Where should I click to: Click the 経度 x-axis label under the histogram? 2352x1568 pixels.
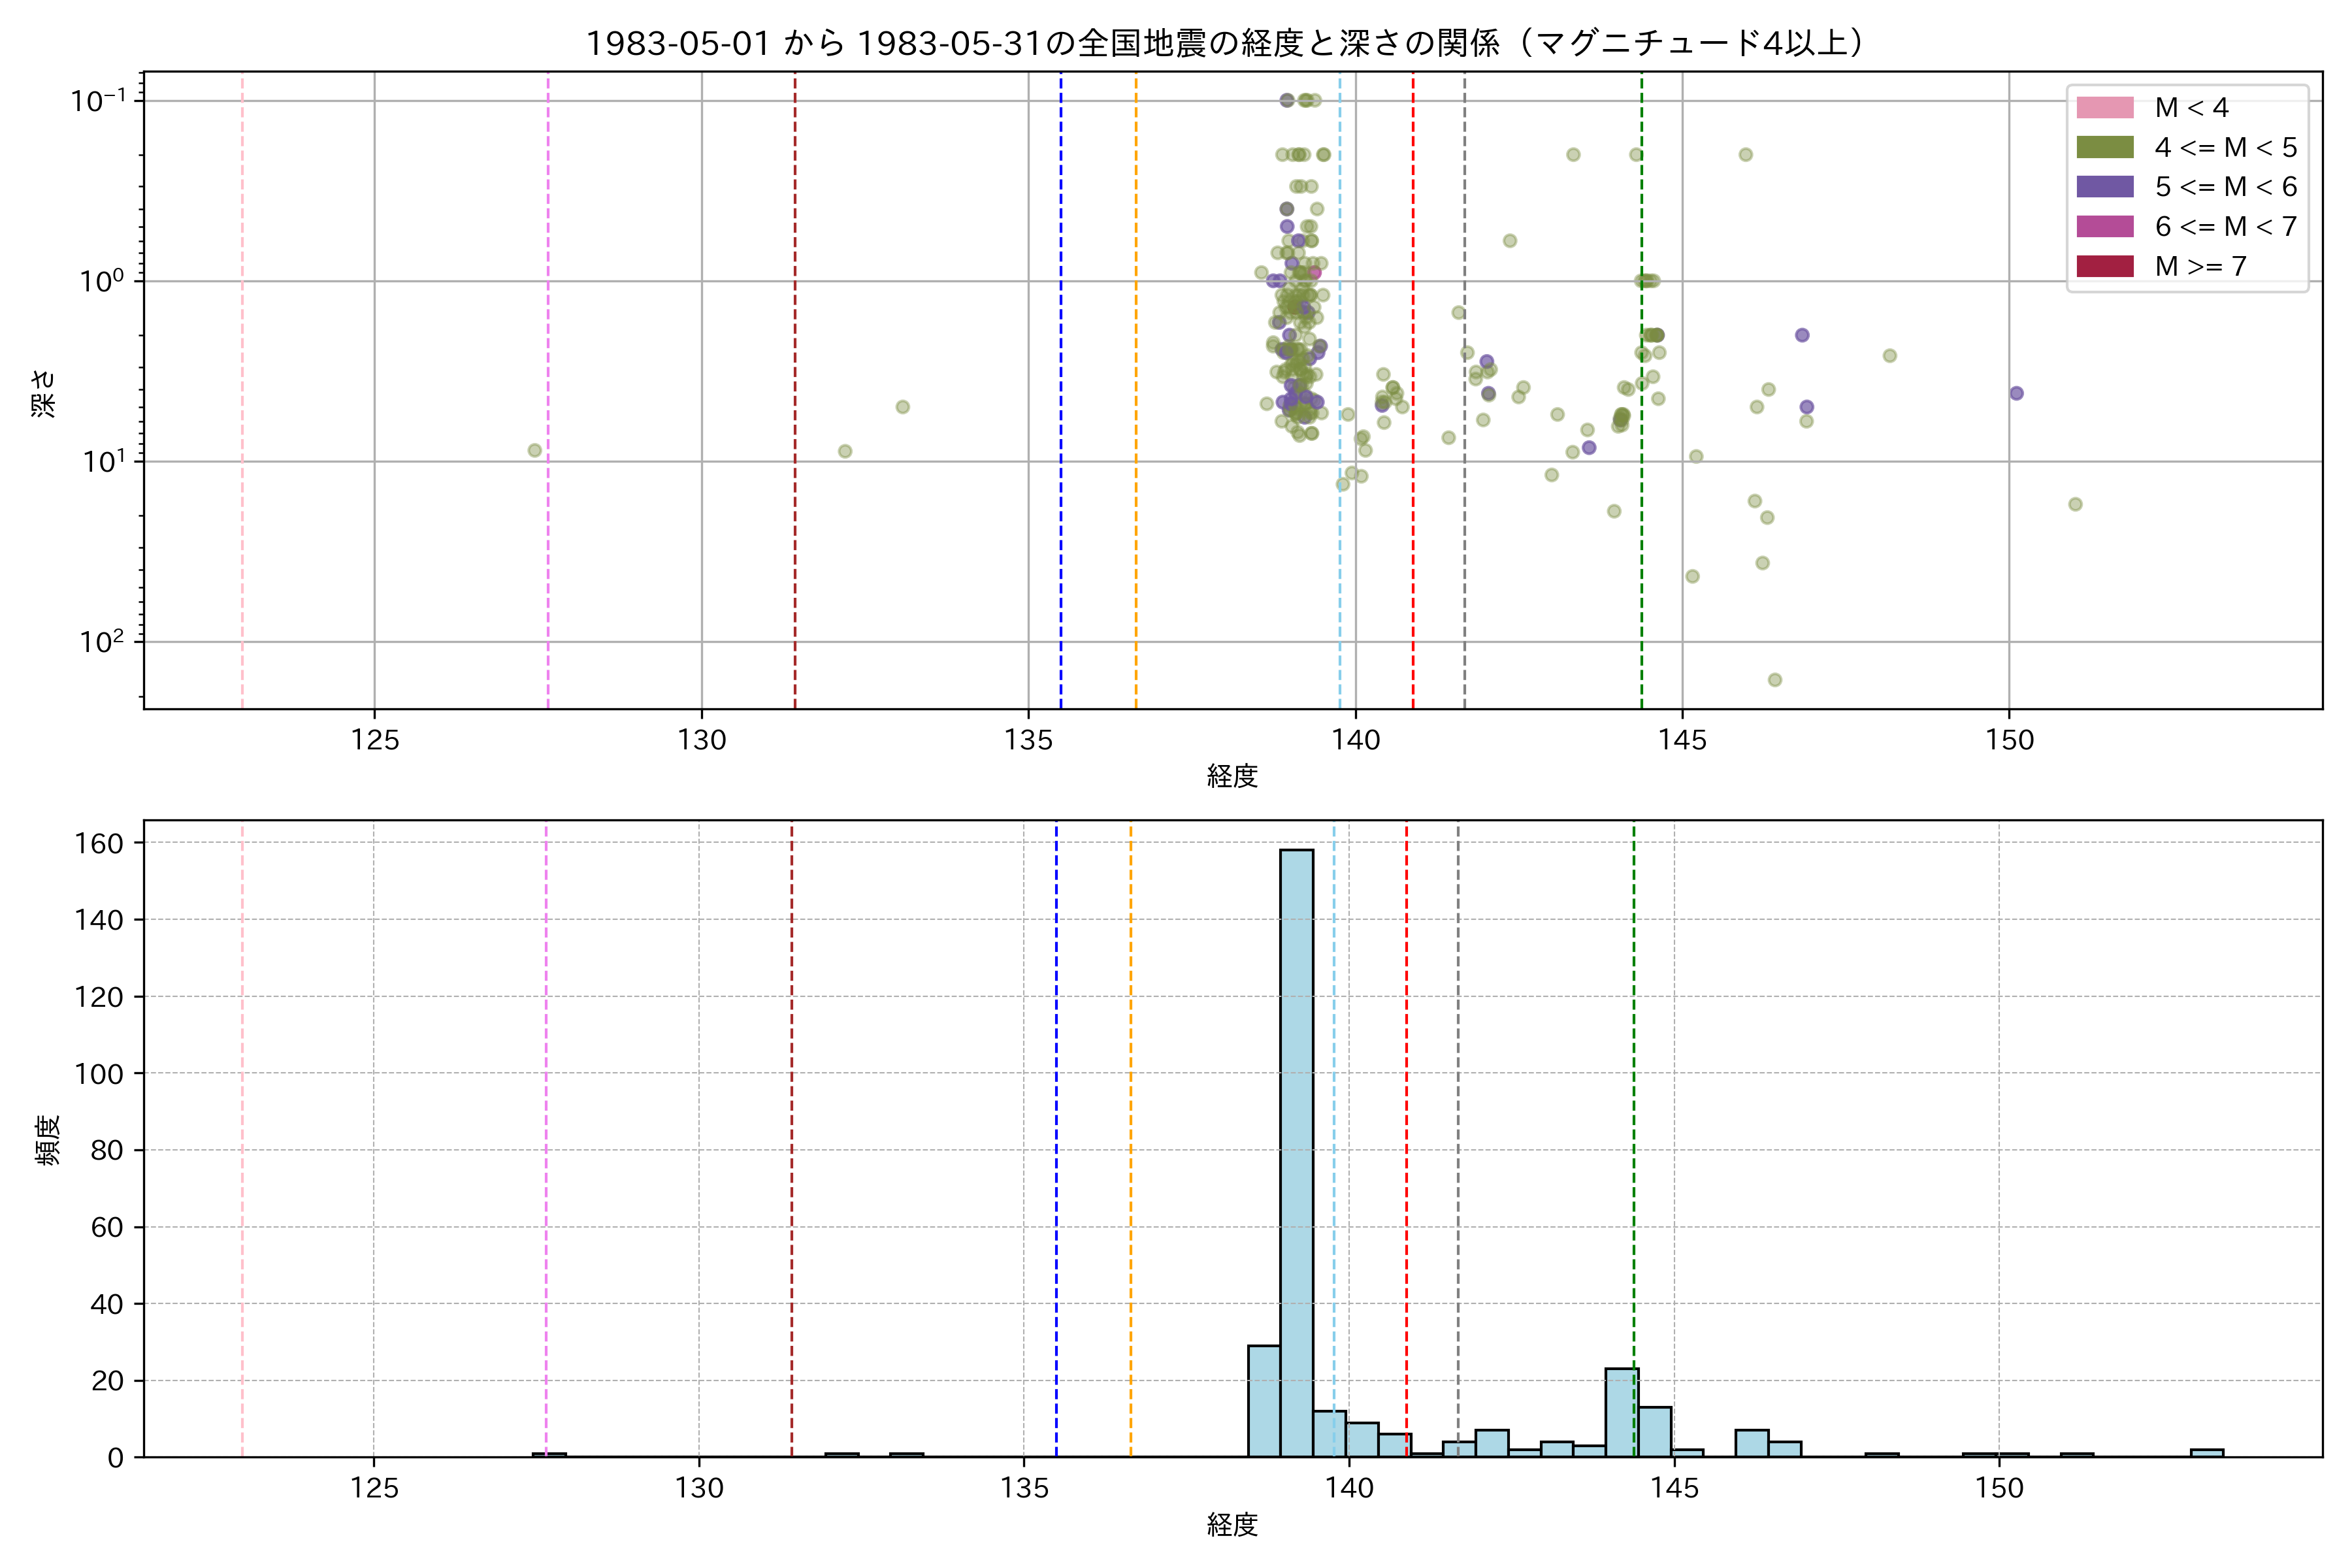point(1232,1524)
